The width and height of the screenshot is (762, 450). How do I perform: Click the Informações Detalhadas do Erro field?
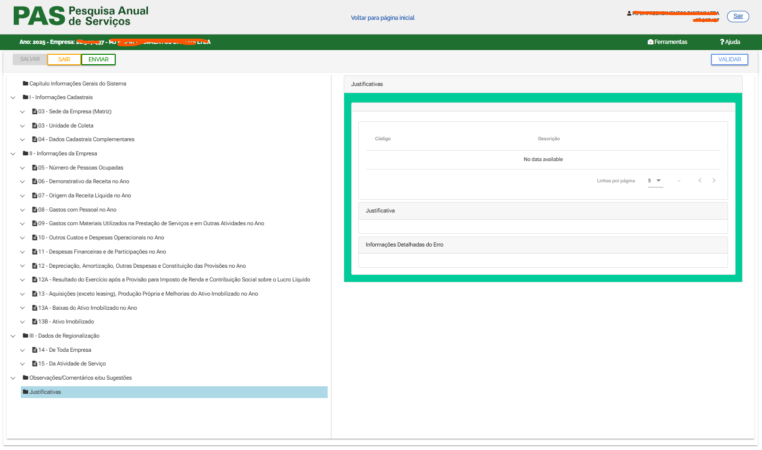(543, 260)
